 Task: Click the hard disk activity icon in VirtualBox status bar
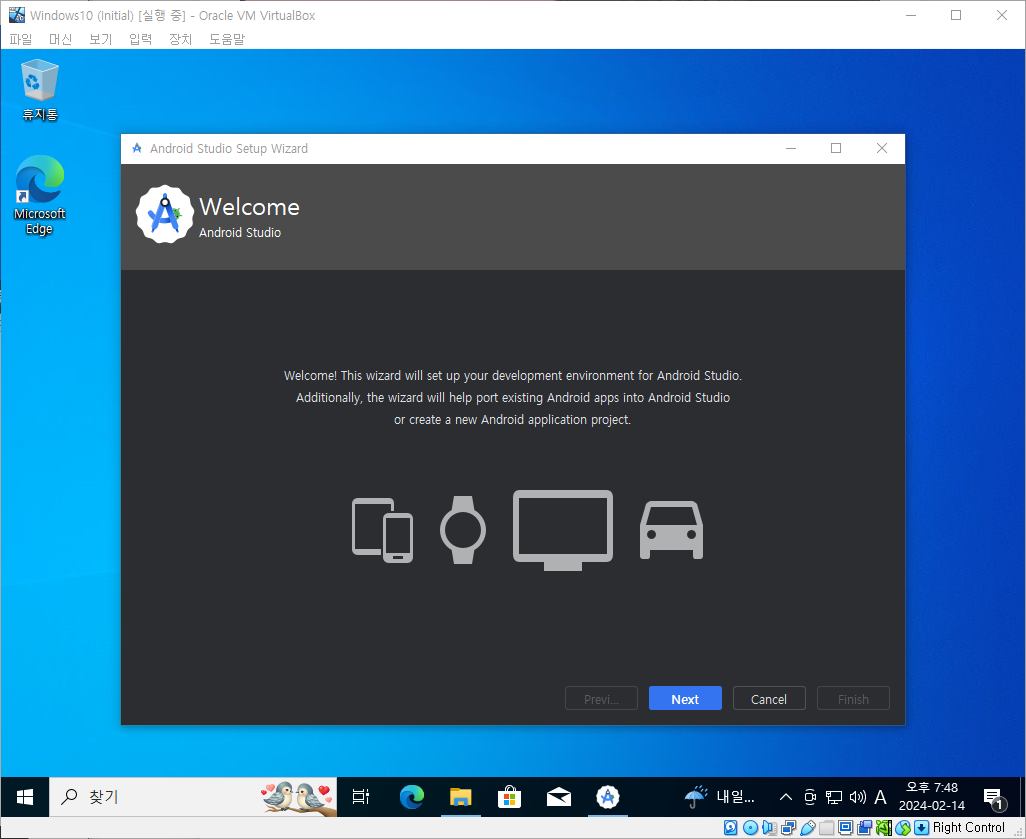click(x=731, y=828)
